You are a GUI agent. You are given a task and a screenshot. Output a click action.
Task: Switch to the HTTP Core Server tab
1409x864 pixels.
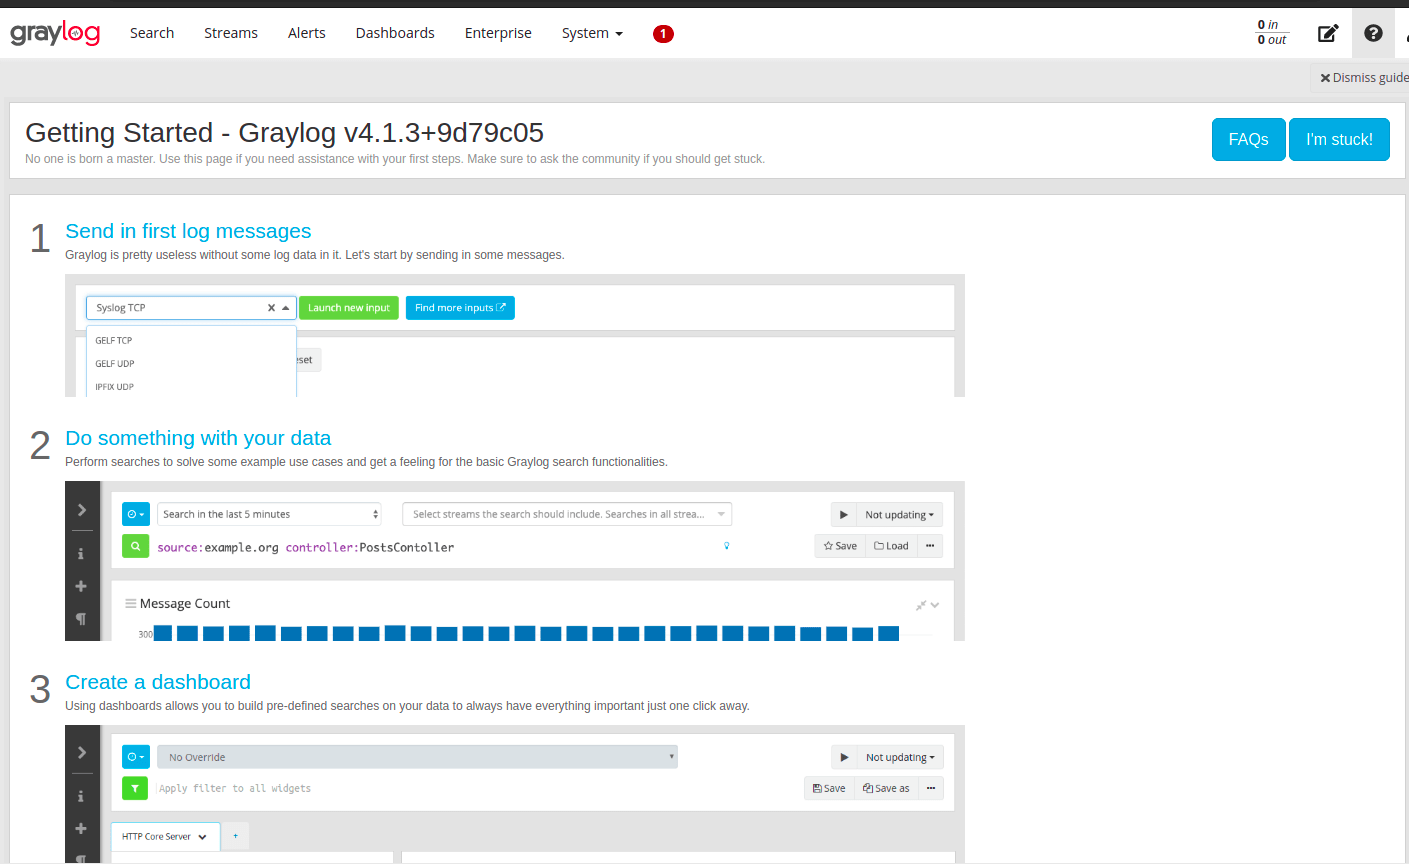tap(158, 836)
